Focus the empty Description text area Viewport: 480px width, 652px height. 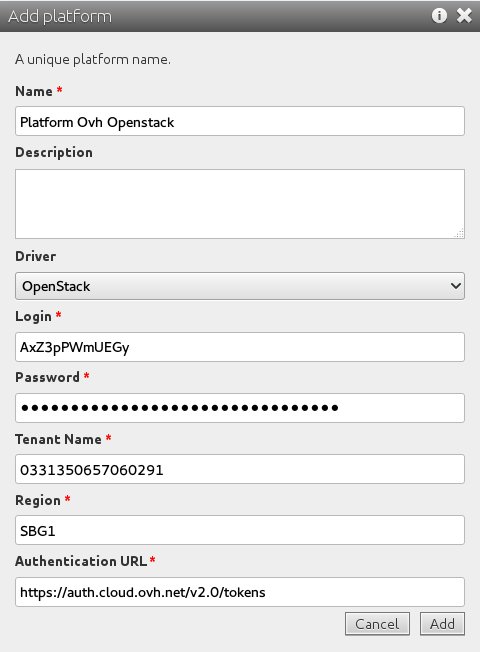[x=240, y=204]
